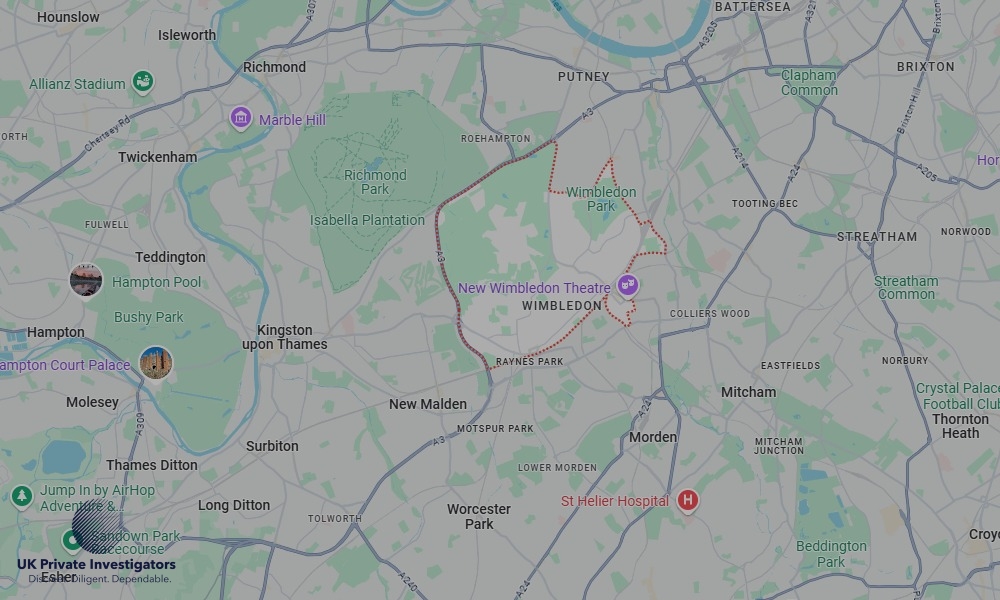This screenshot has width=1000, height=600.
Task: Select the Isabella Plantation label
Action: 367,220
